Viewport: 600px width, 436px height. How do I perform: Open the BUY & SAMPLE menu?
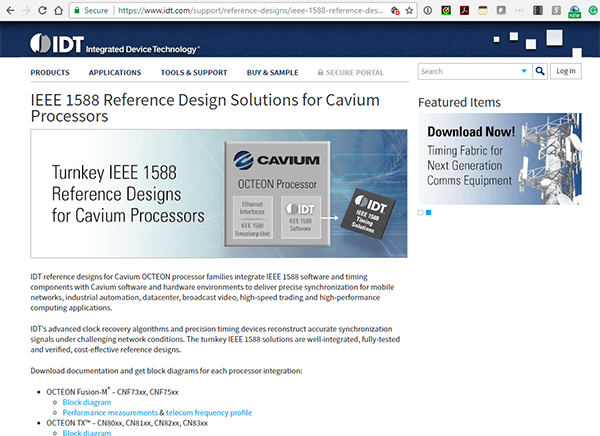tap(272, 72)
